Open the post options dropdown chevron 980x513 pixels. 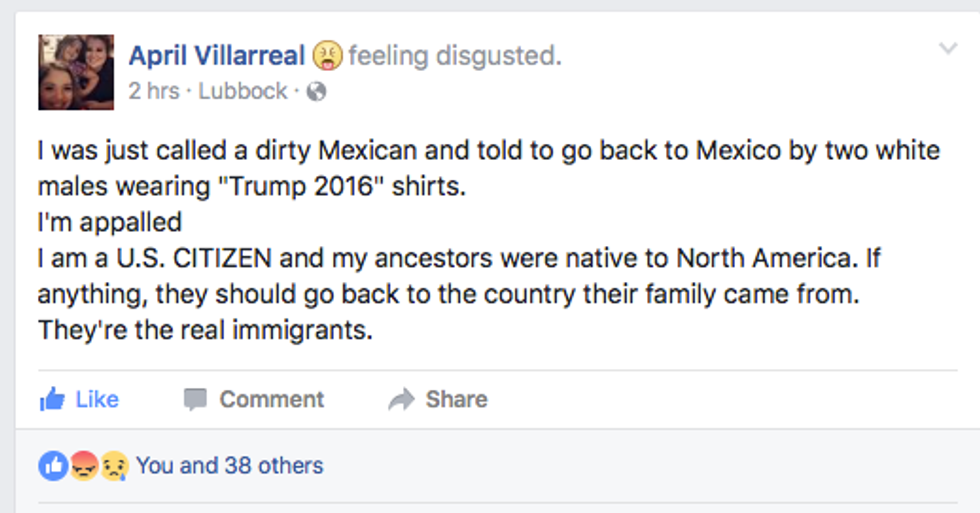click(x=948, y=49)
